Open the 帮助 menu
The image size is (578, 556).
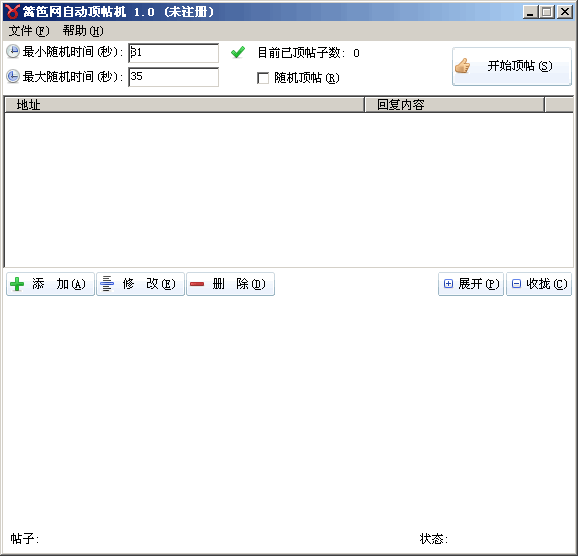[83, 31]
